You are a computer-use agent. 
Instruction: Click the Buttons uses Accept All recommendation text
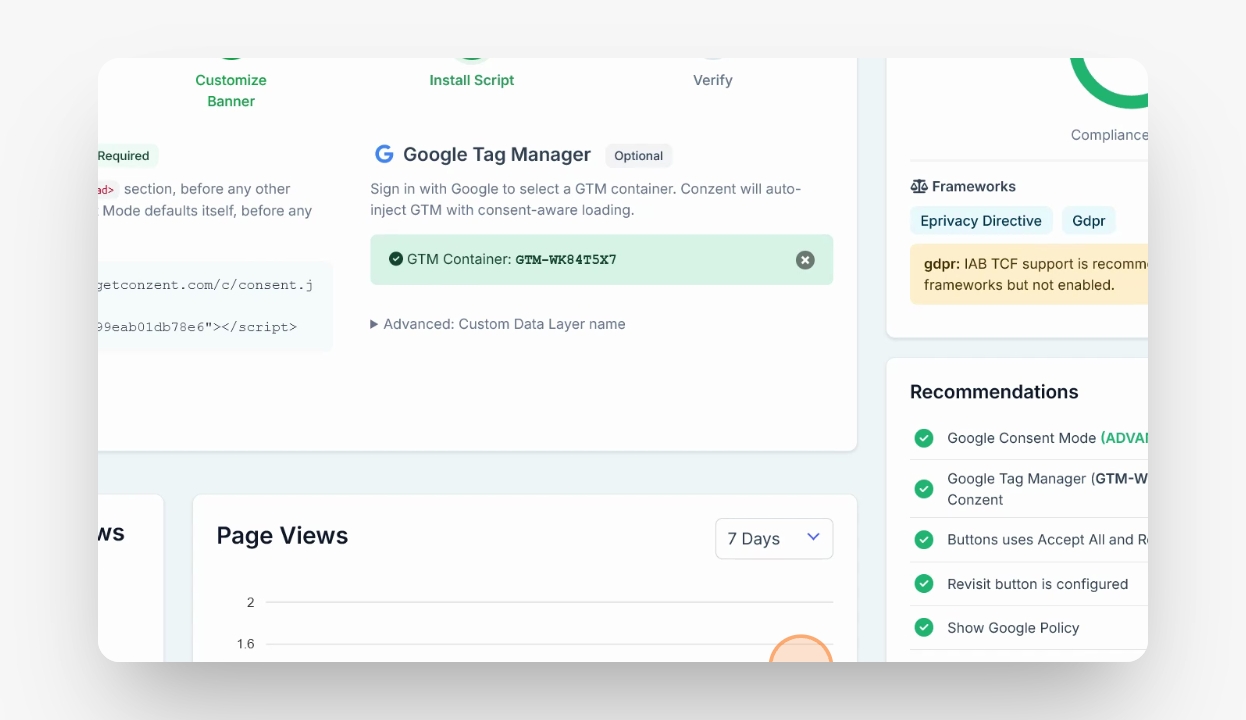[1047, 539]
